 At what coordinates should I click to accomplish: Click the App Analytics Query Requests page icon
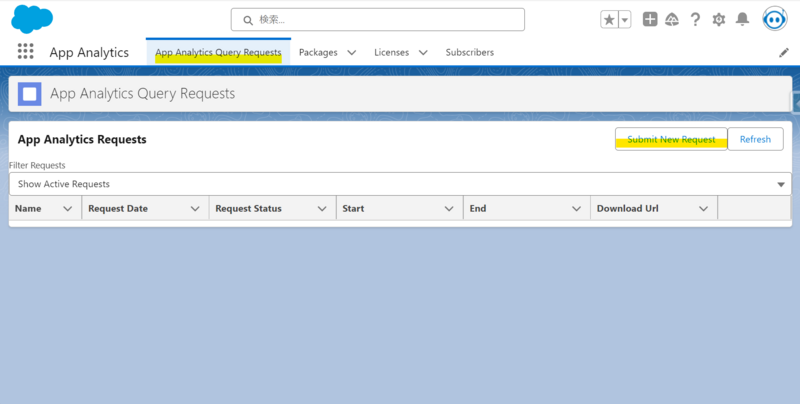pyautogui.click(x=30, y=94)
